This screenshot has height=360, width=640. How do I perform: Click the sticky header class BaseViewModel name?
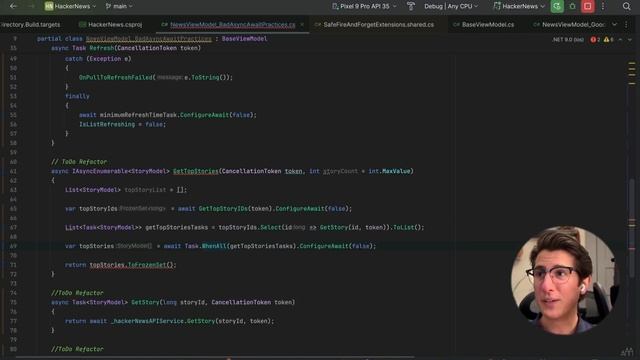click(244, 39)
